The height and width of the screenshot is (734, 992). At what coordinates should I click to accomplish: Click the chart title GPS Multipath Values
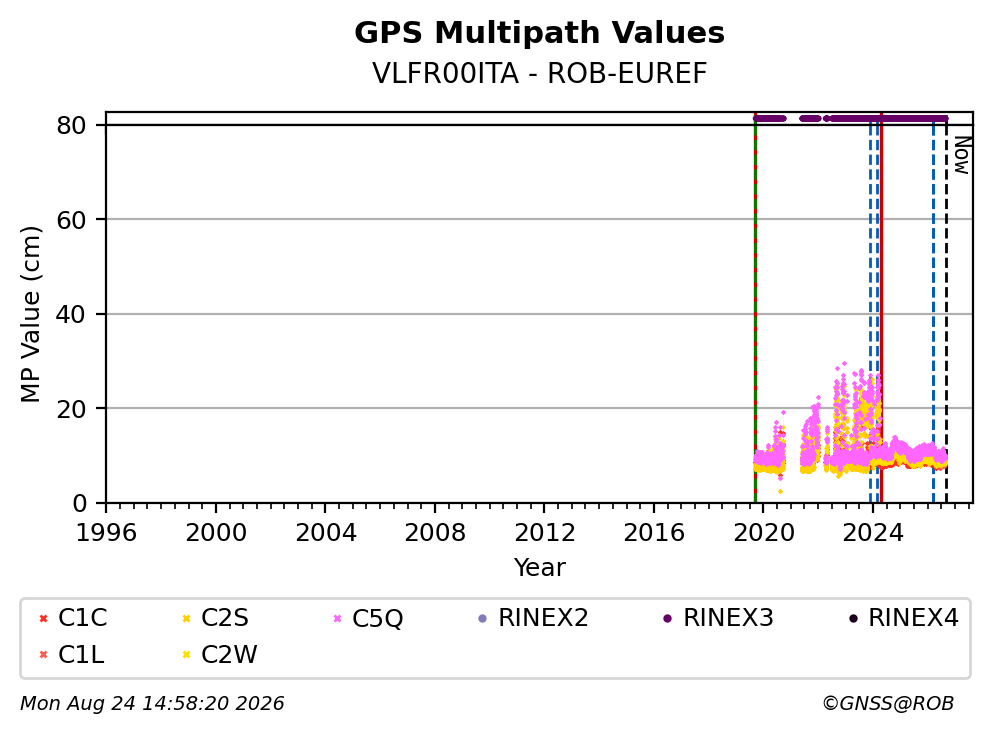coord(539,33)
